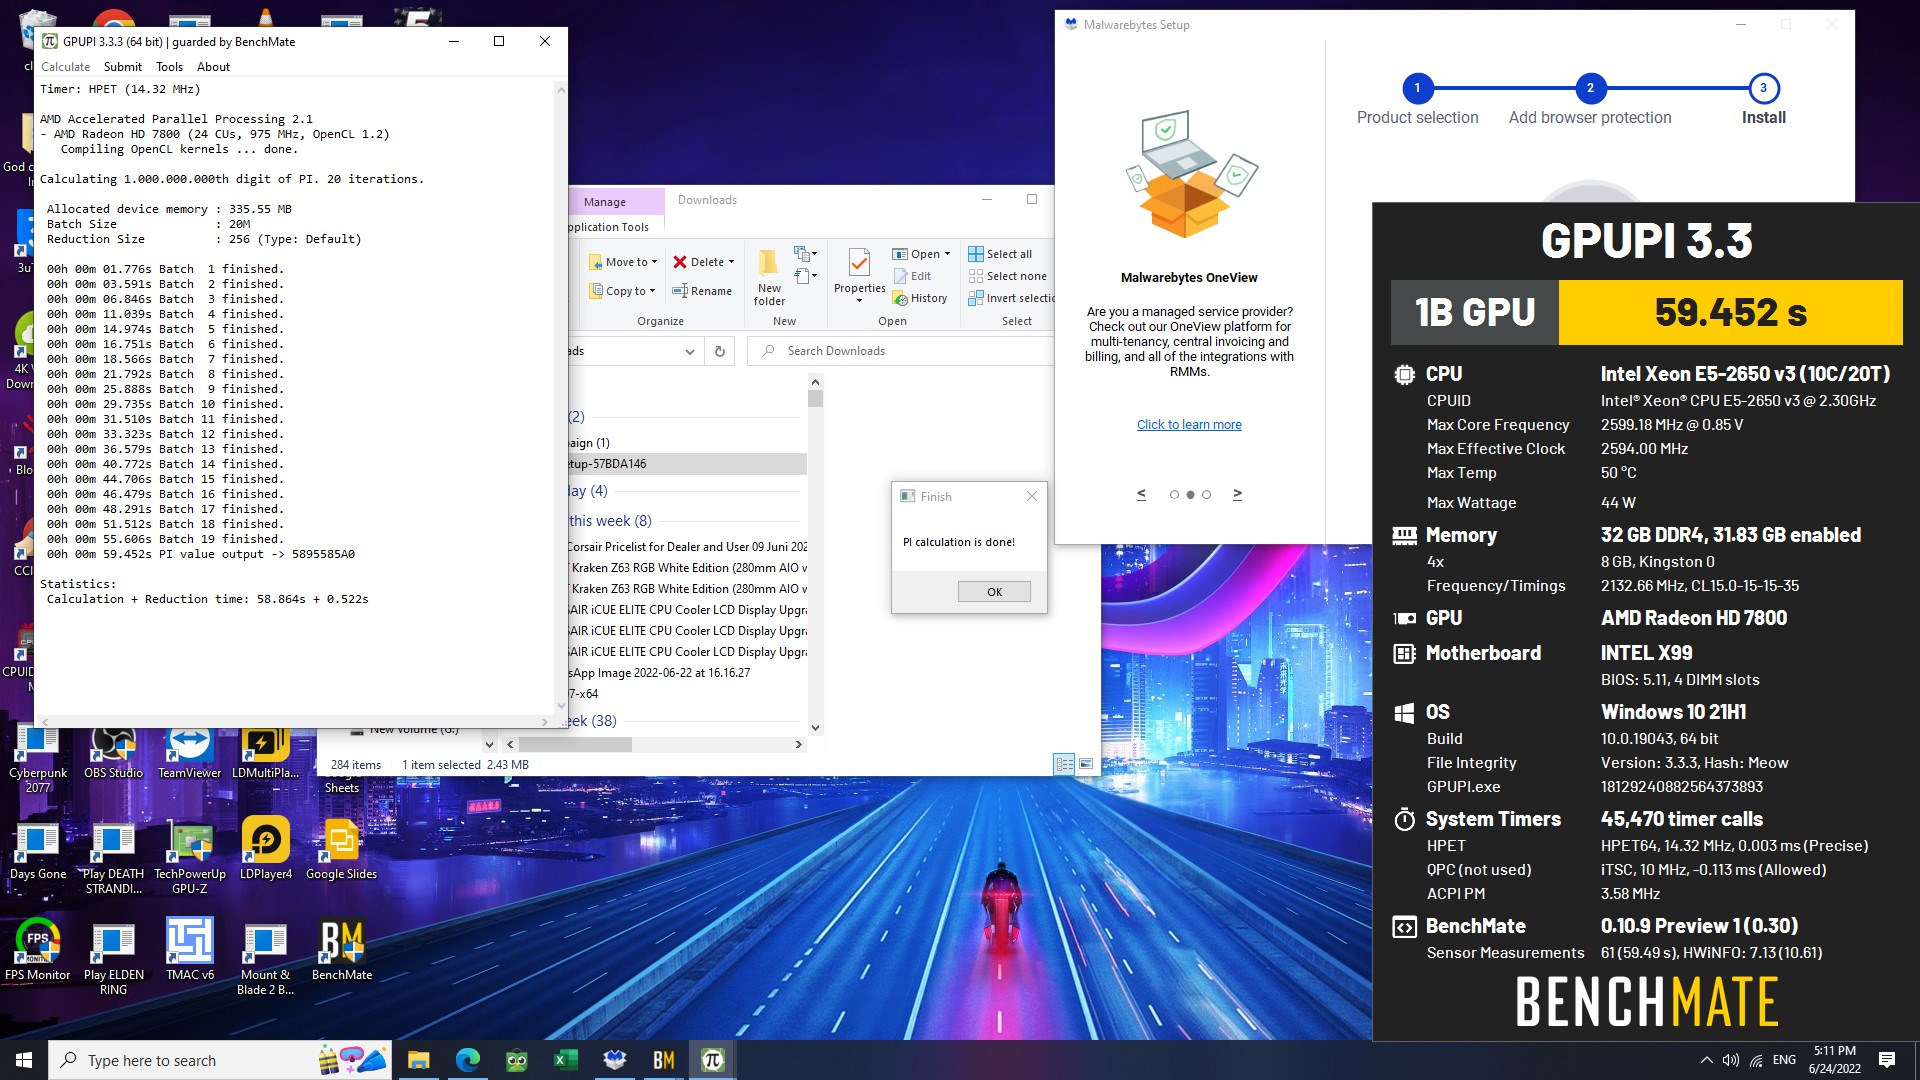This screenshot has width=1920, height=1080.
Task: Open the About menu in GPUPI
Action: point(213,67)
